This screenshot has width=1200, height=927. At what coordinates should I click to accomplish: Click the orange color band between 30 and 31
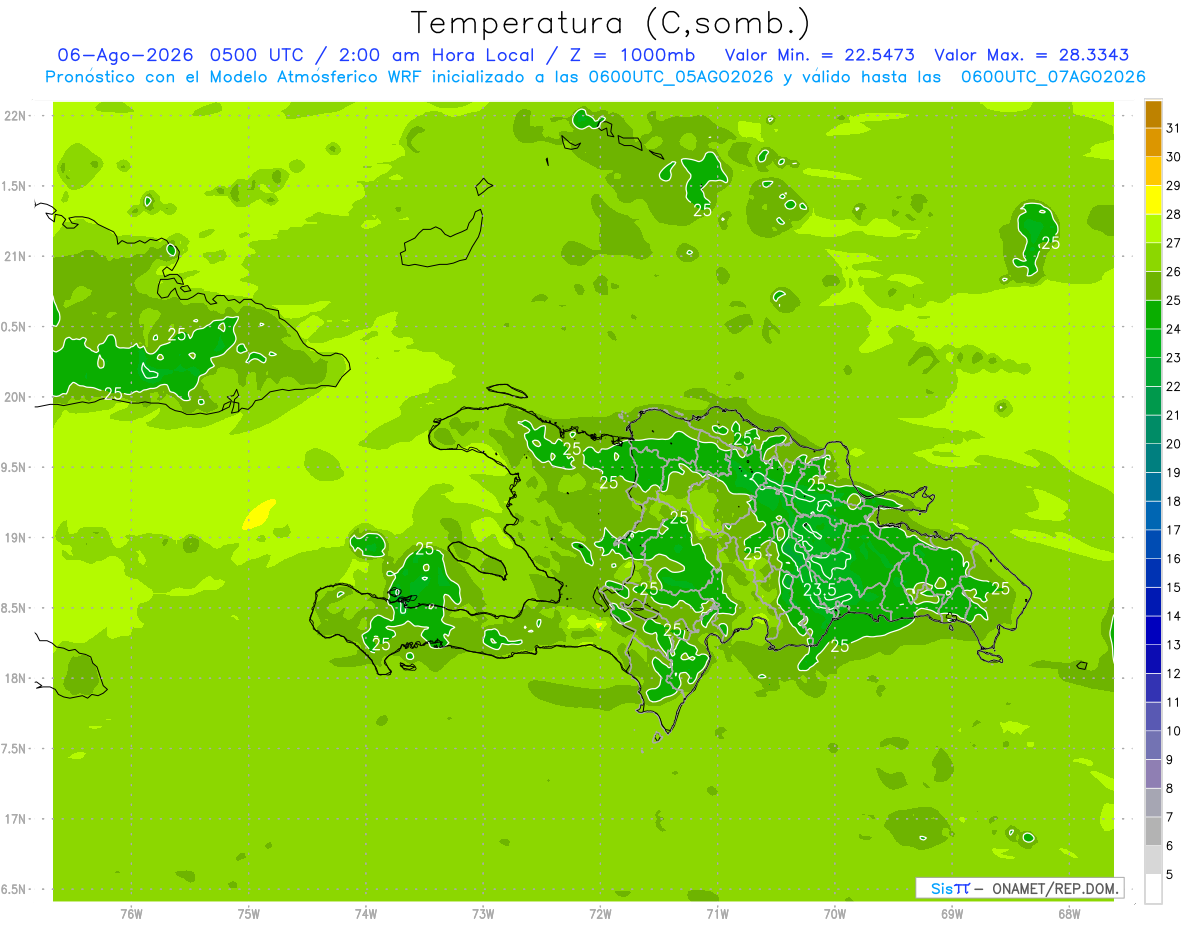coord(1153,143)
